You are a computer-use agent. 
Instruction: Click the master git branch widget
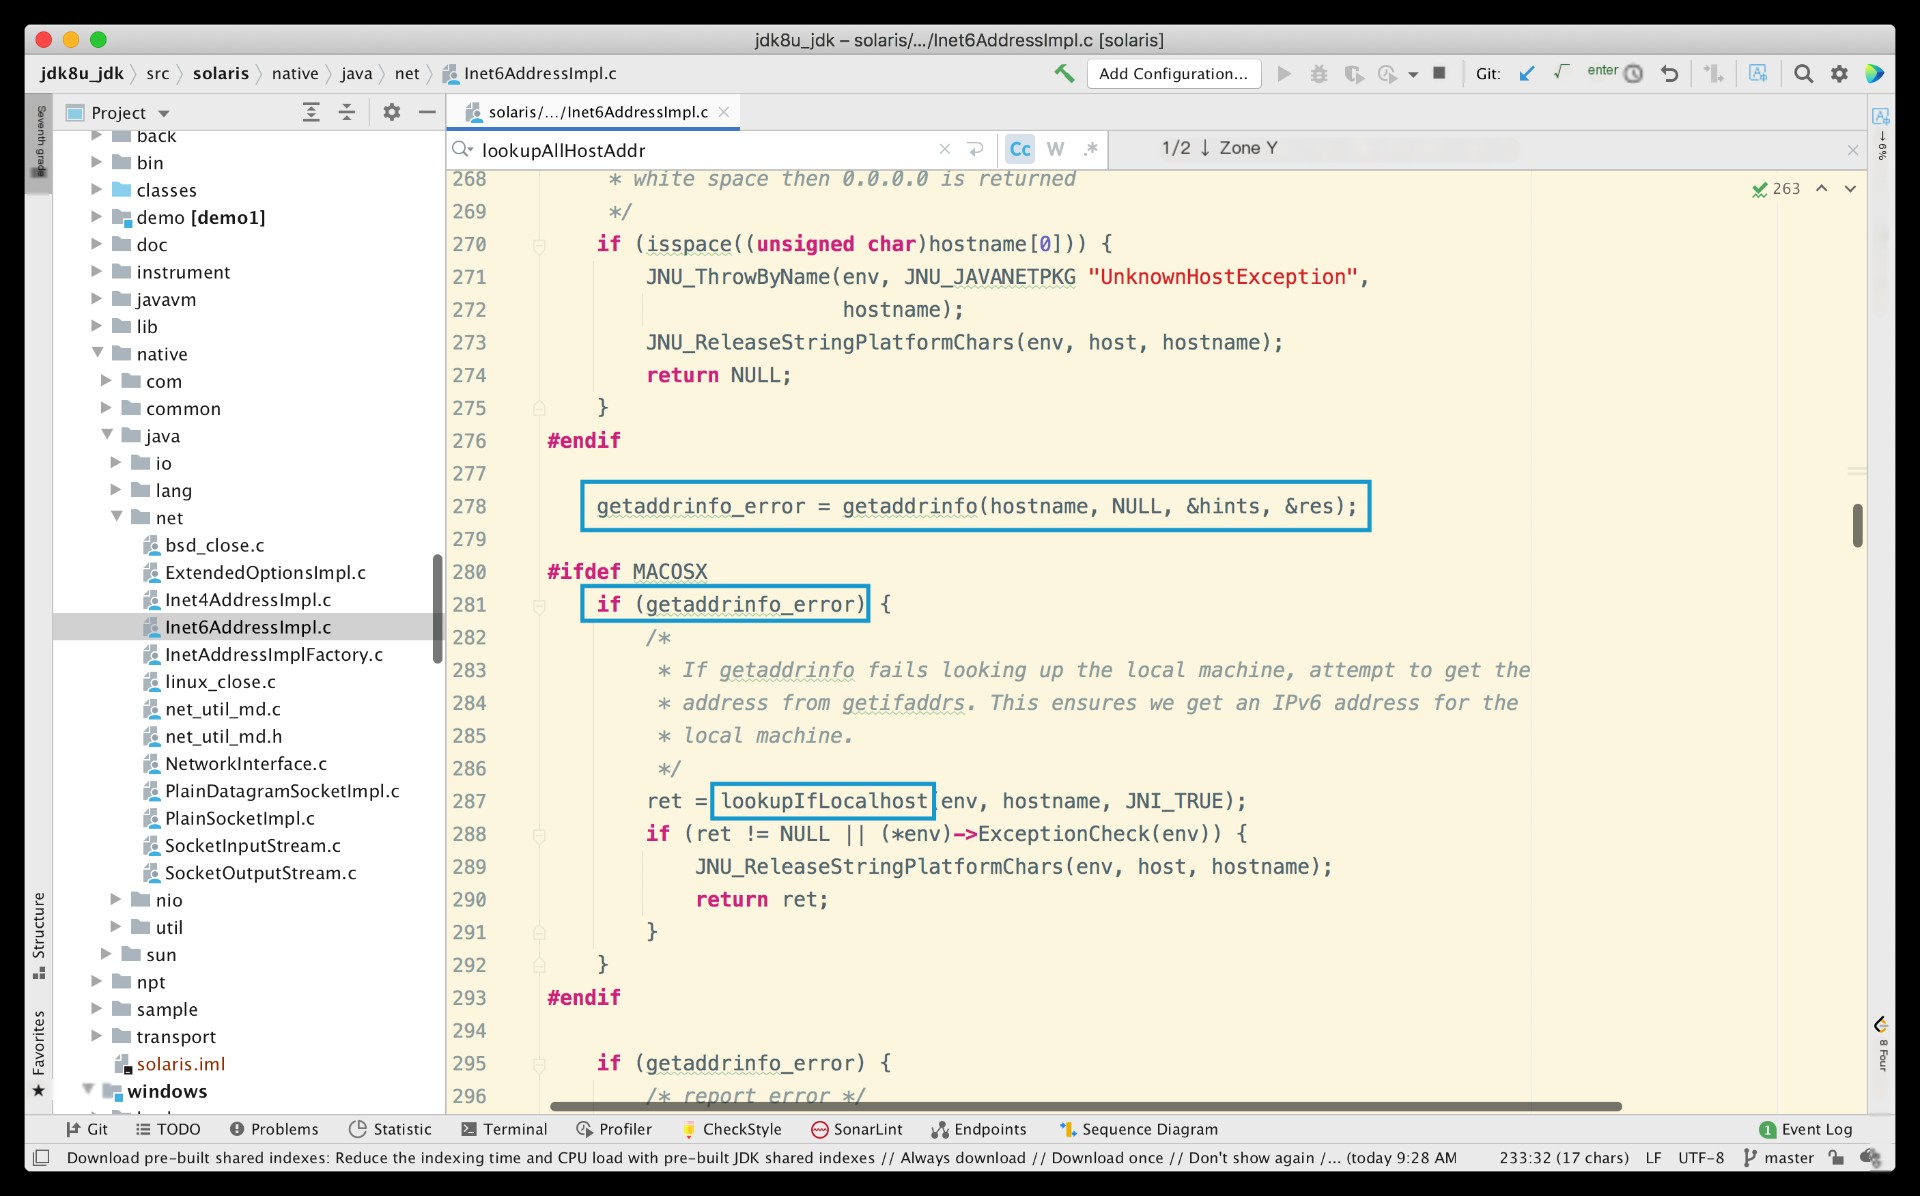click(1778, 1157)
